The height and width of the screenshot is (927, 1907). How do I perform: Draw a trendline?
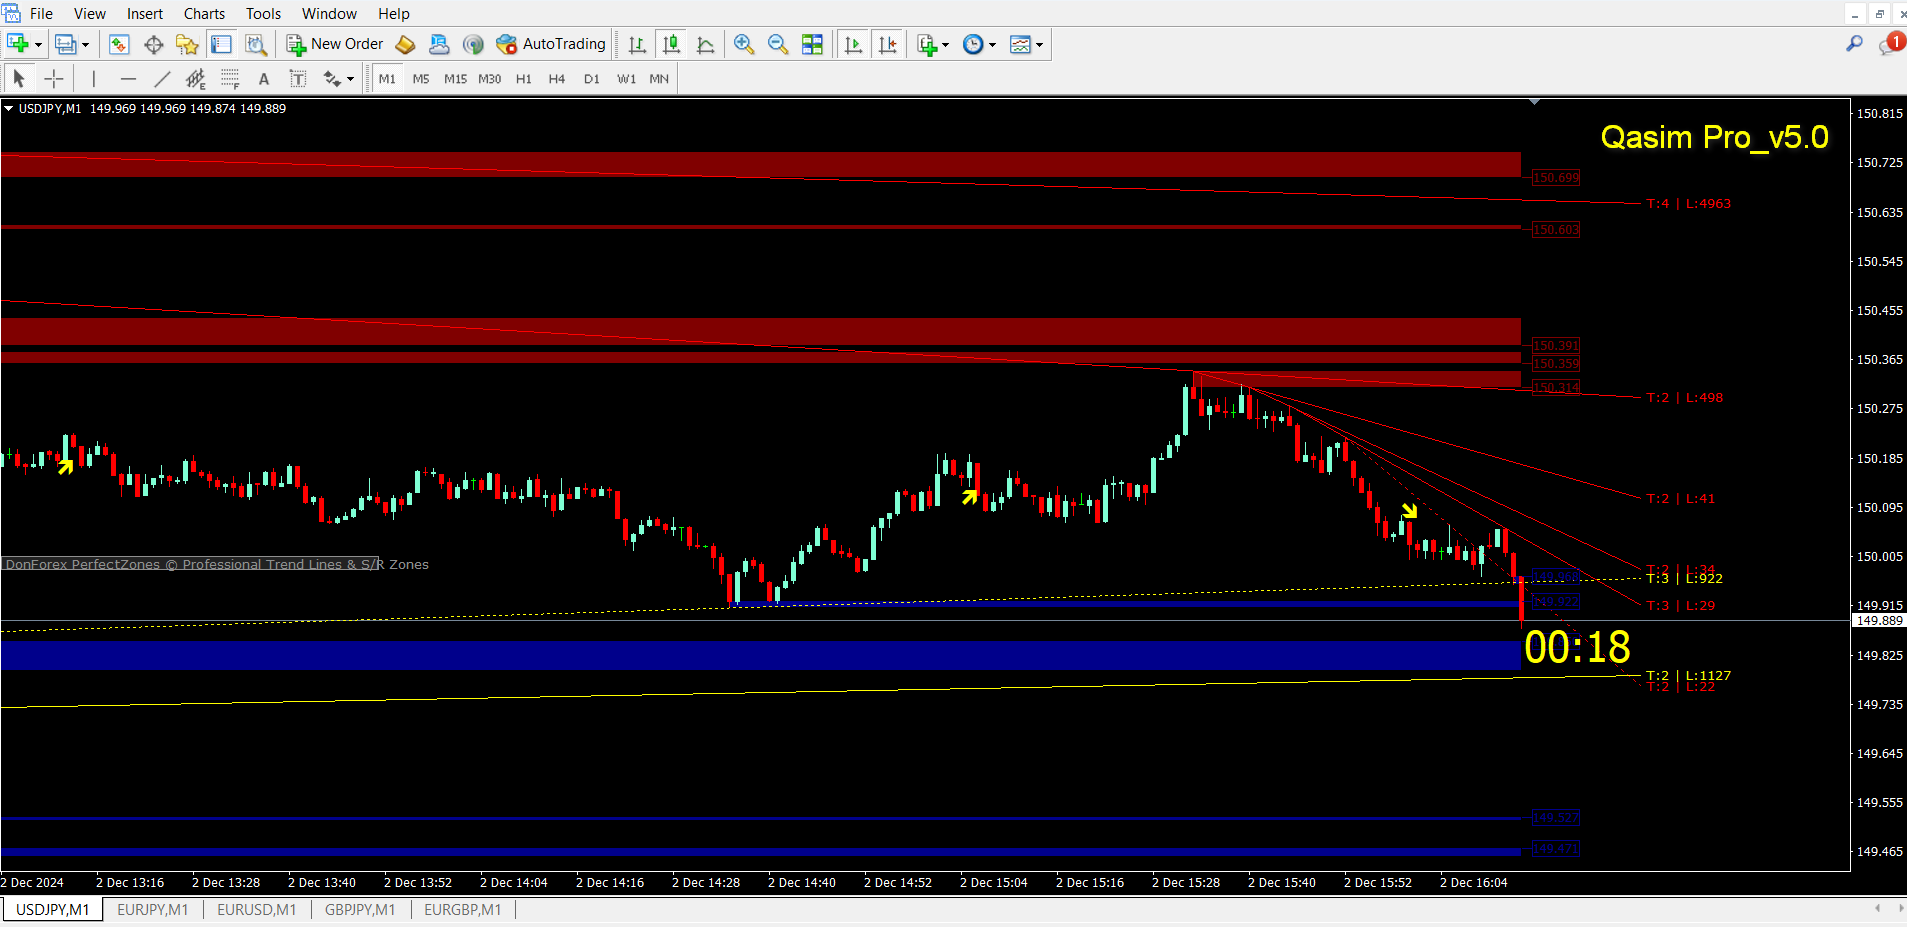point(161,78)
